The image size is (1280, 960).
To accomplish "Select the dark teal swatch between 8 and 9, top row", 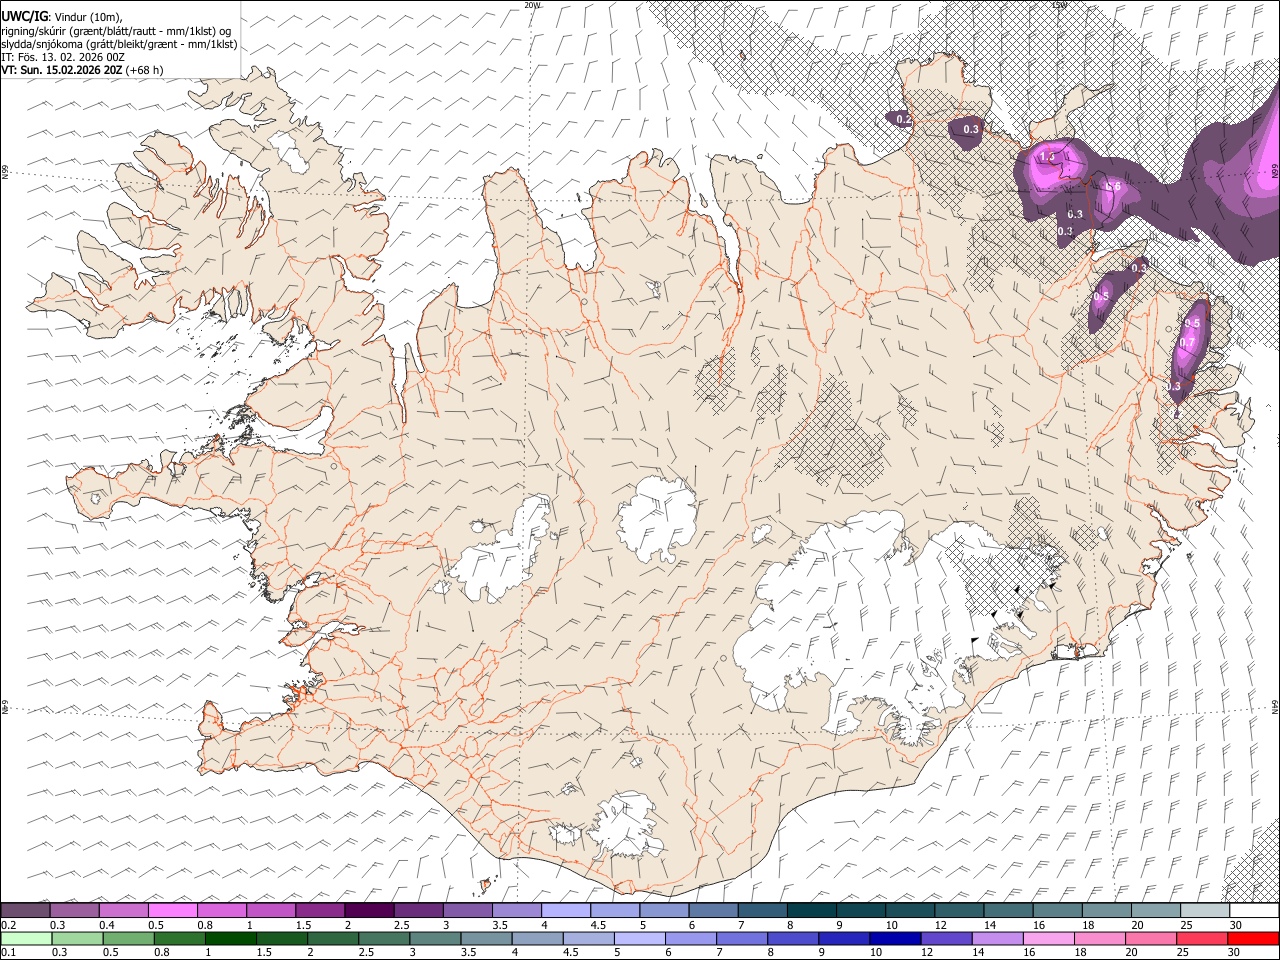I will 811,911.
